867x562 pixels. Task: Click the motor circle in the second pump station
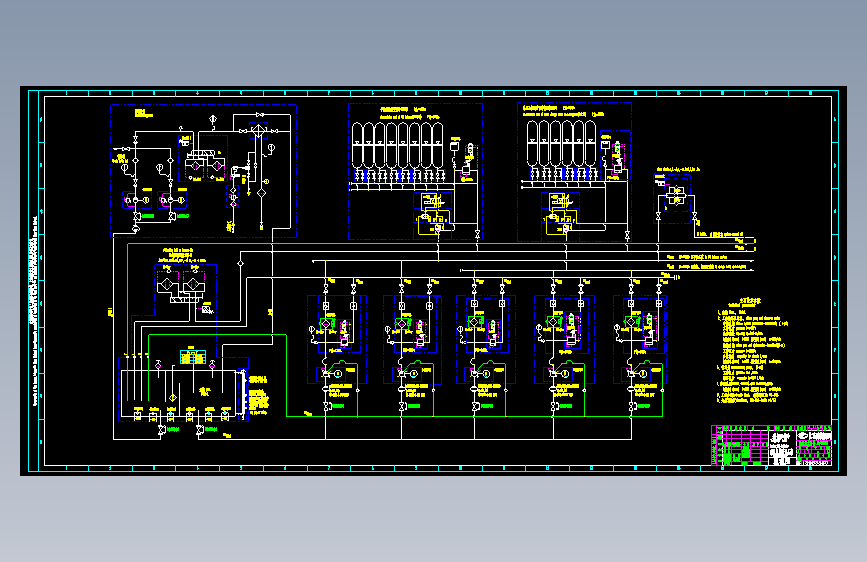tap(414, 374)
